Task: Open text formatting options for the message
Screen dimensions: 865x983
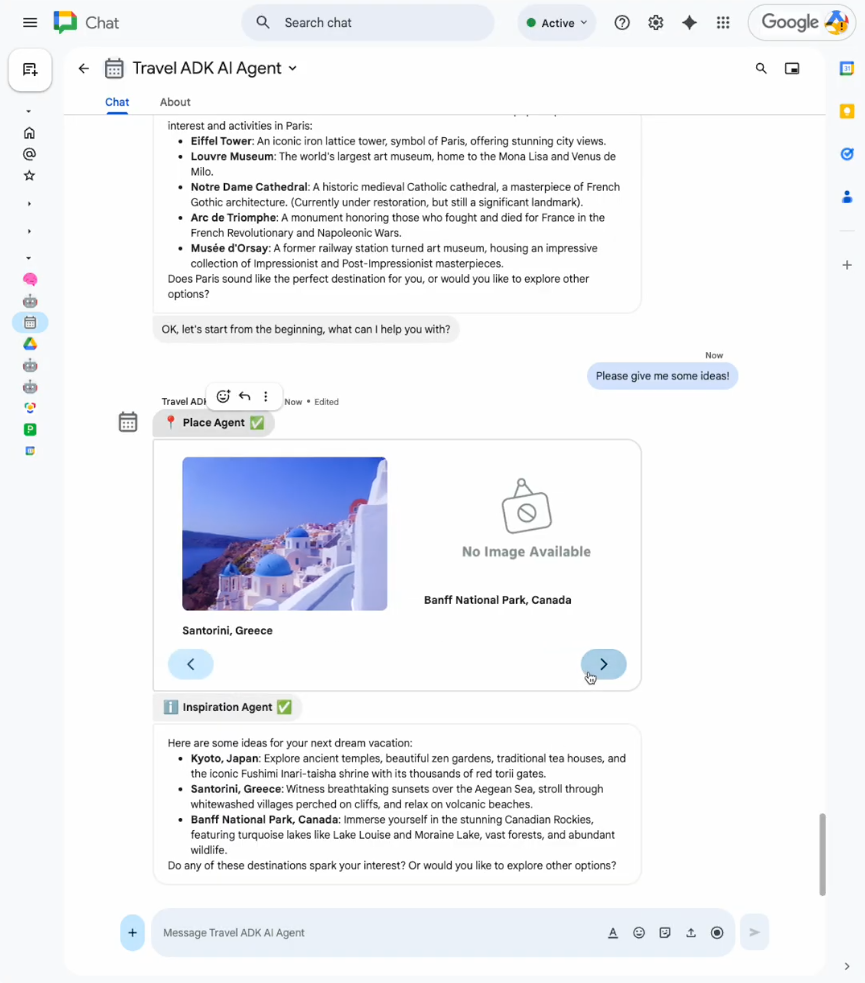Action: (613, 932)
